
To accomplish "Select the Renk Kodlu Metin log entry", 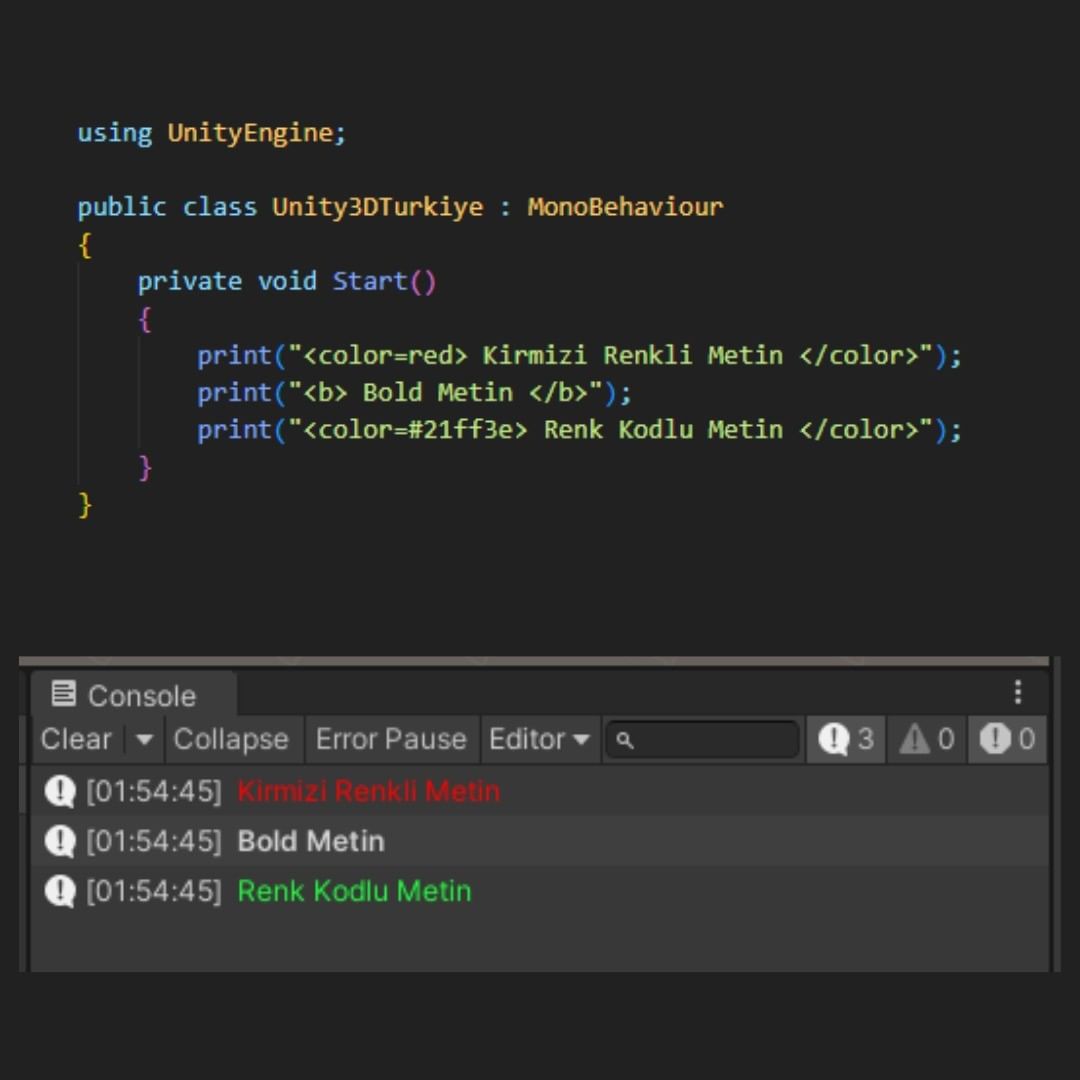I will 539,891.
